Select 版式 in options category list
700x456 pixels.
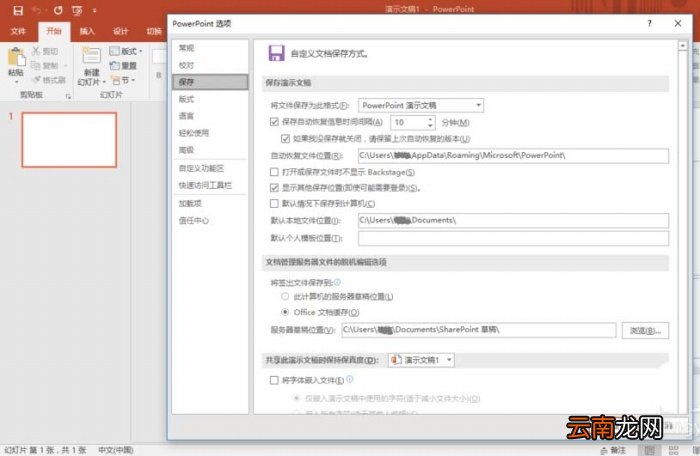210,99
